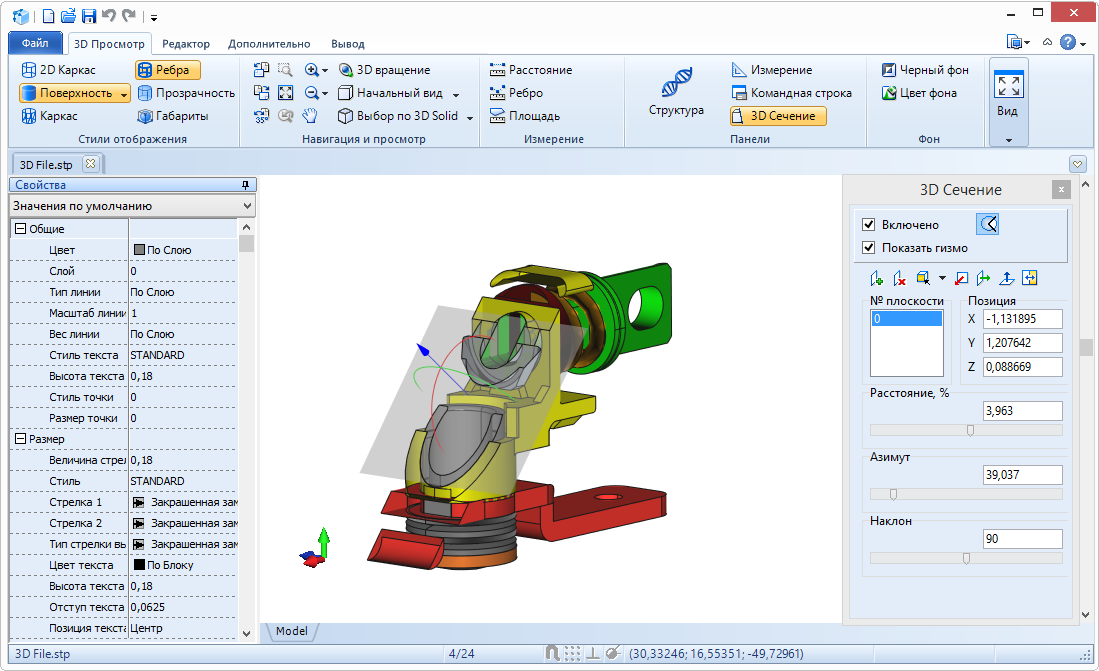Click the Азимут slider handle
The width and height of the screenshot is (1099, 671).
pyautogui.click(x=893, y=494)
